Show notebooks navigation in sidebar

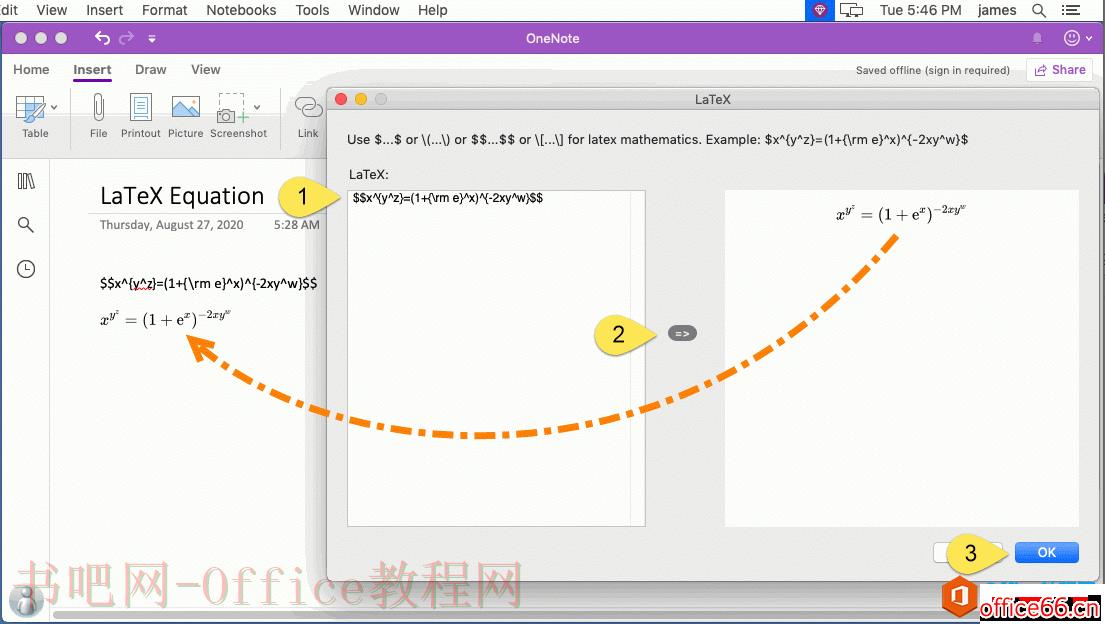click(x=26, y=181)
